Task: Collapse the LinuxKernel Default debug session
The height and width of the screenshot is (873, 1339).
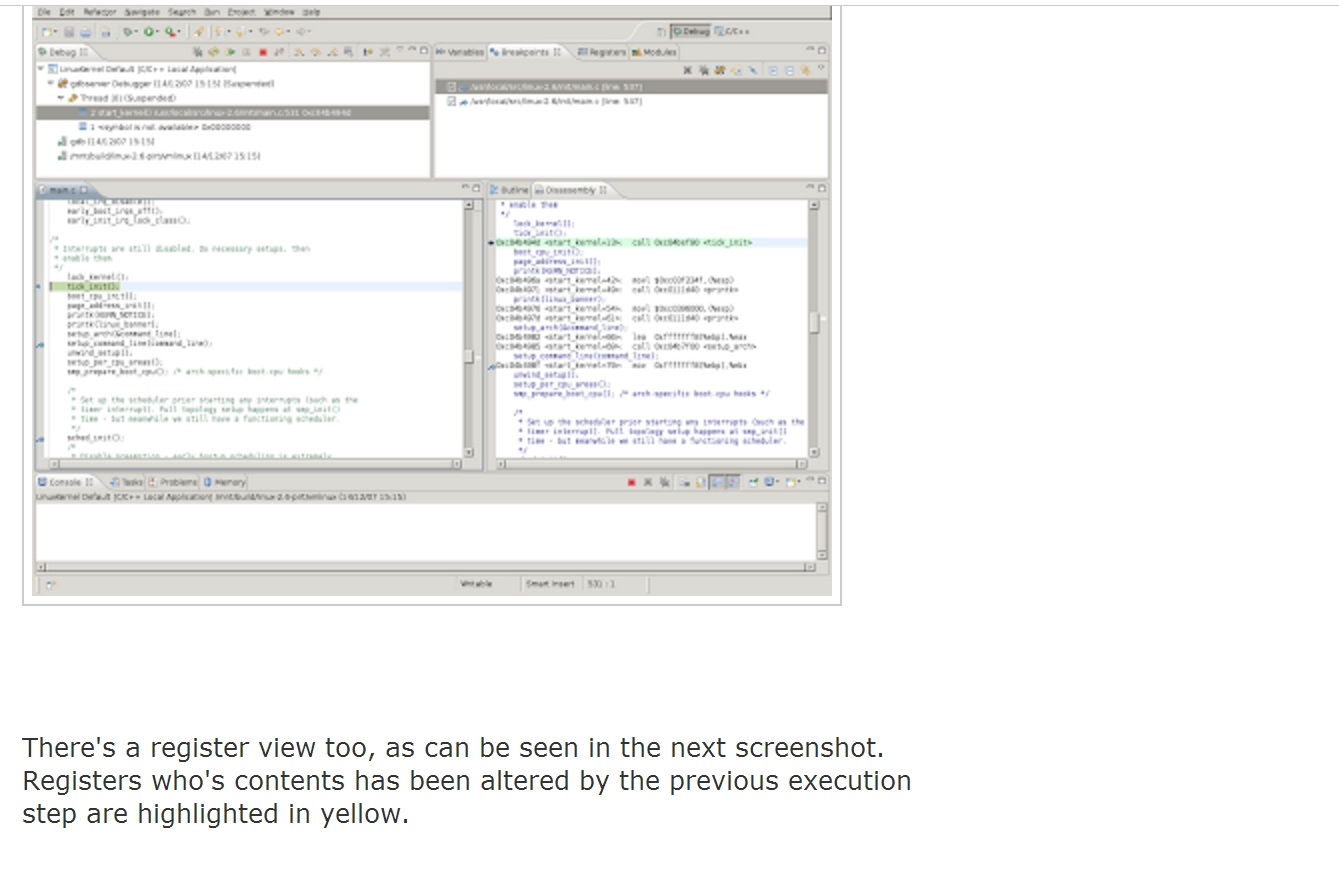Action: click(40, 68)
